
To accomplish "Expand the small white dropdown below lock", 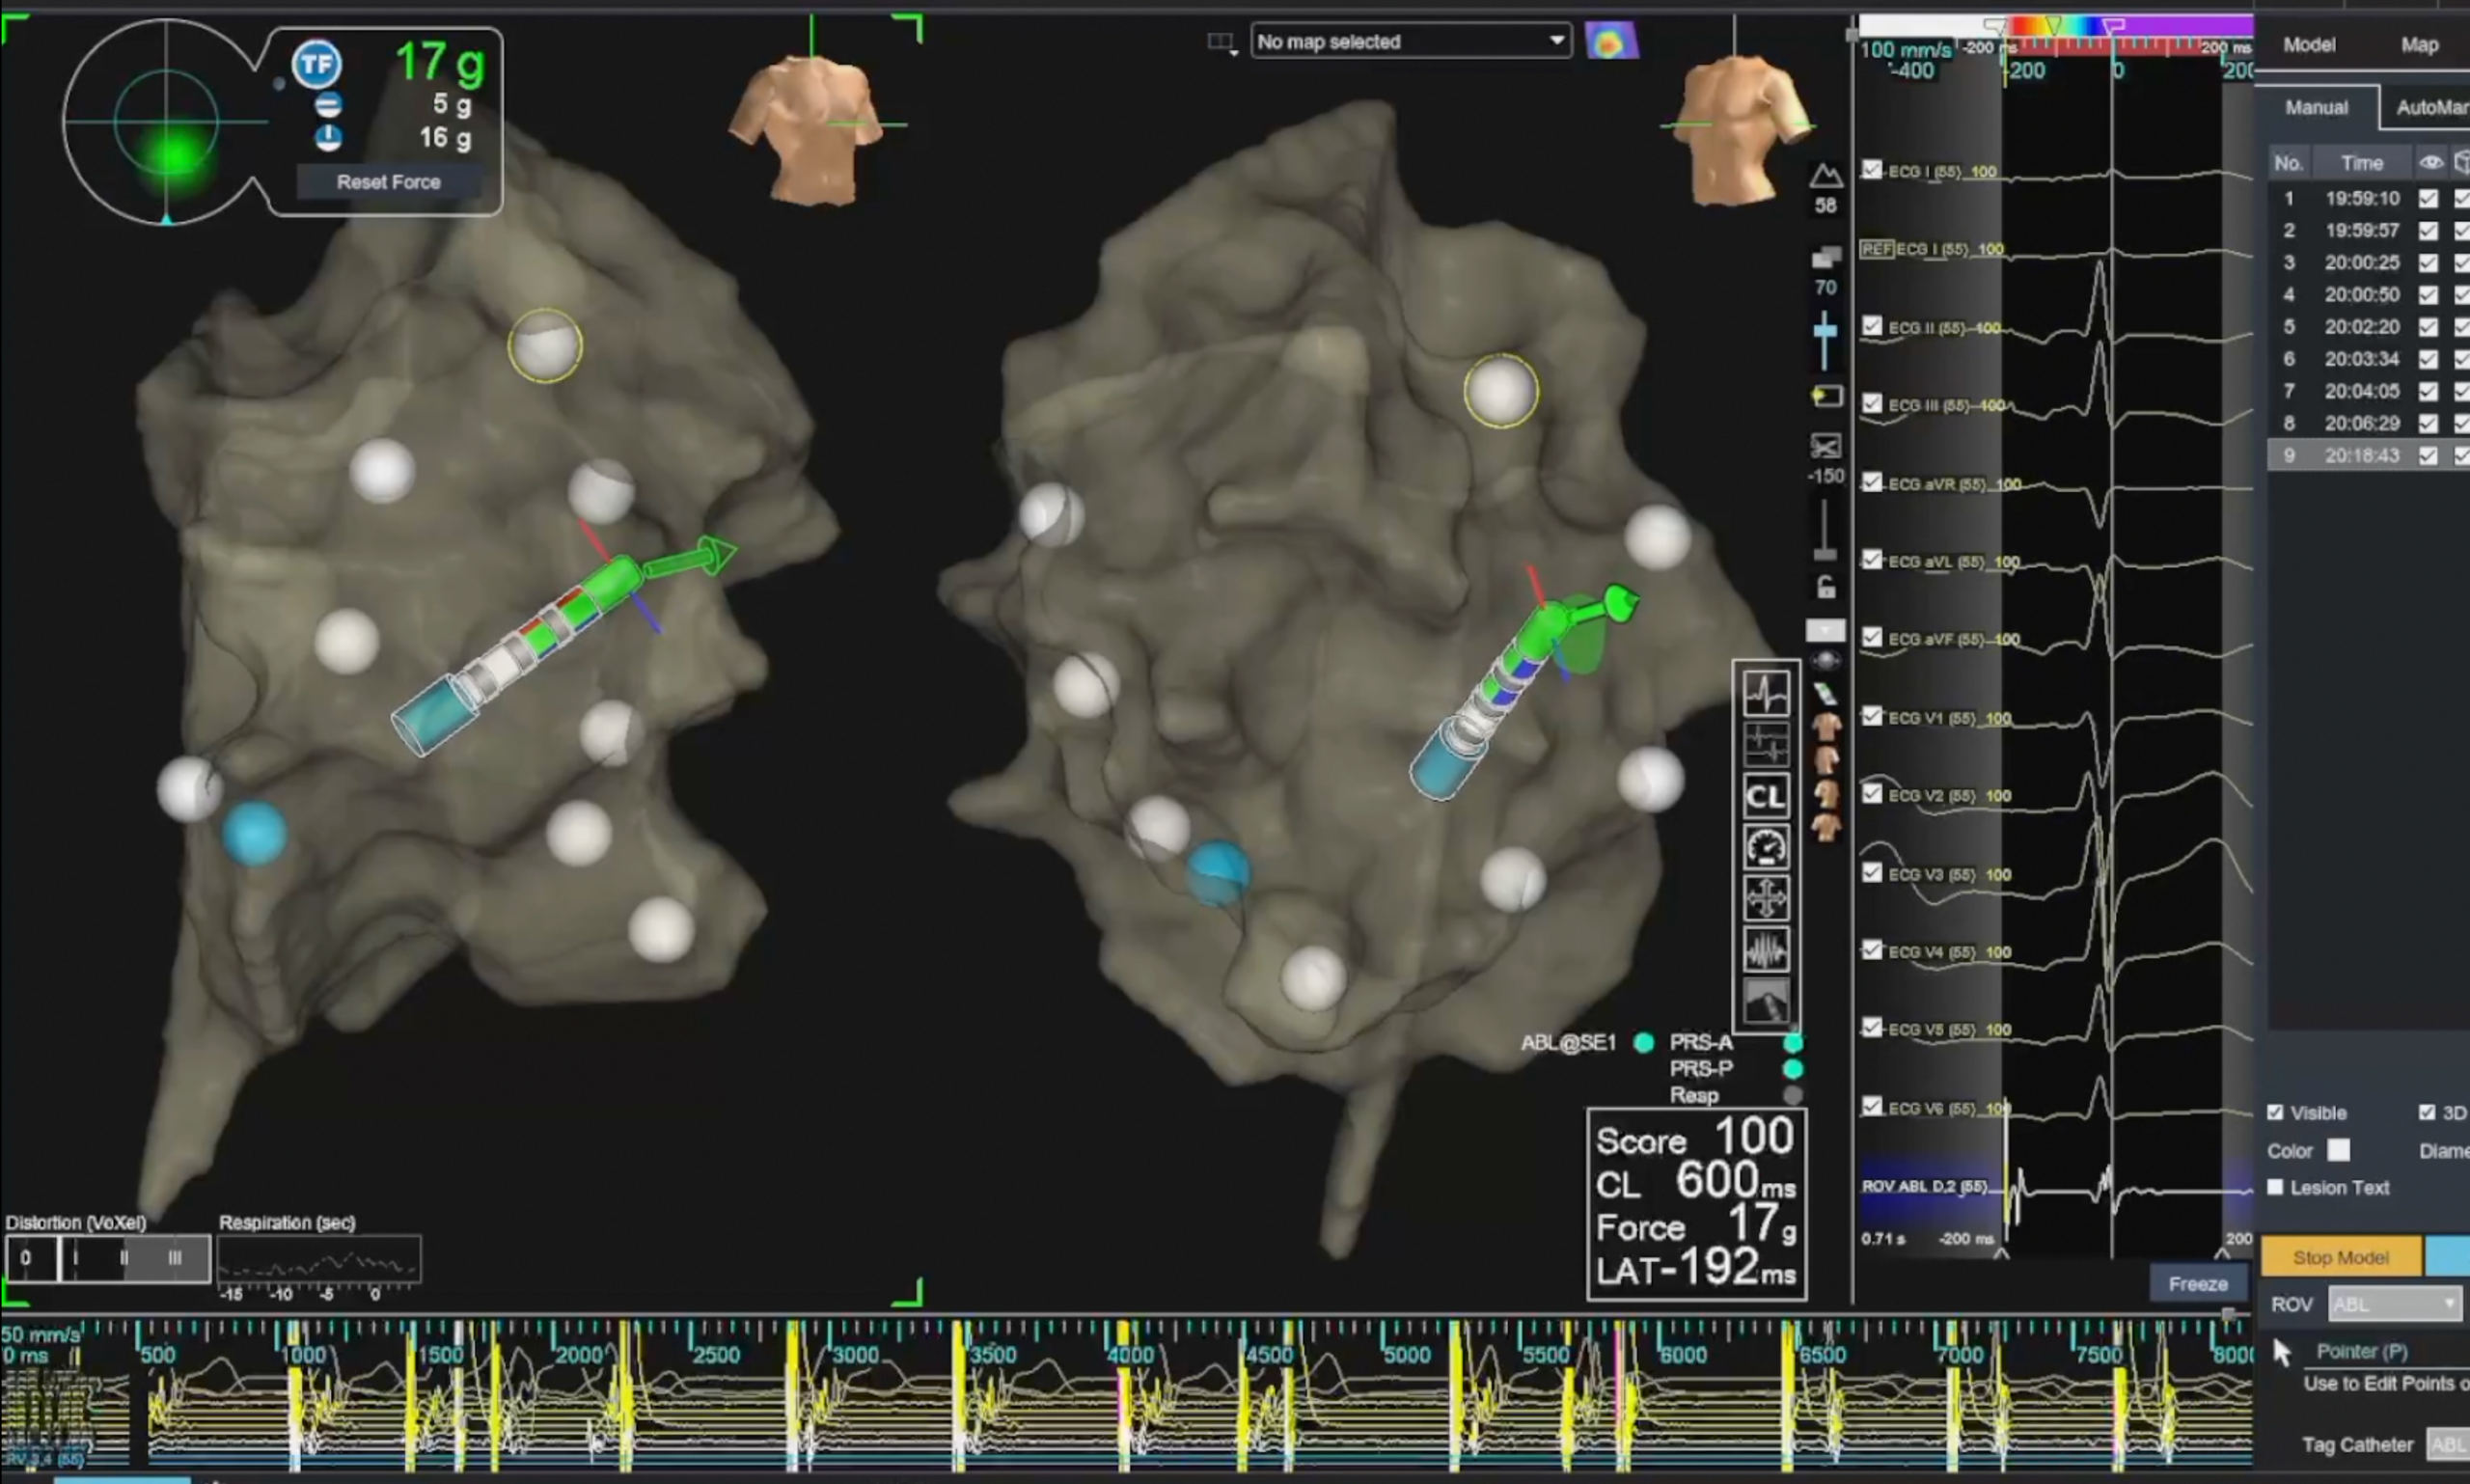I will [x=1825, y=630].
